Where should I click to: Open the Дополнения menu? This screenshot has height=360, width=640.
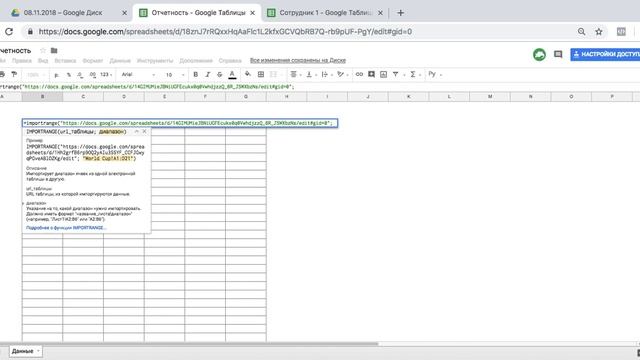coord(196,60)
